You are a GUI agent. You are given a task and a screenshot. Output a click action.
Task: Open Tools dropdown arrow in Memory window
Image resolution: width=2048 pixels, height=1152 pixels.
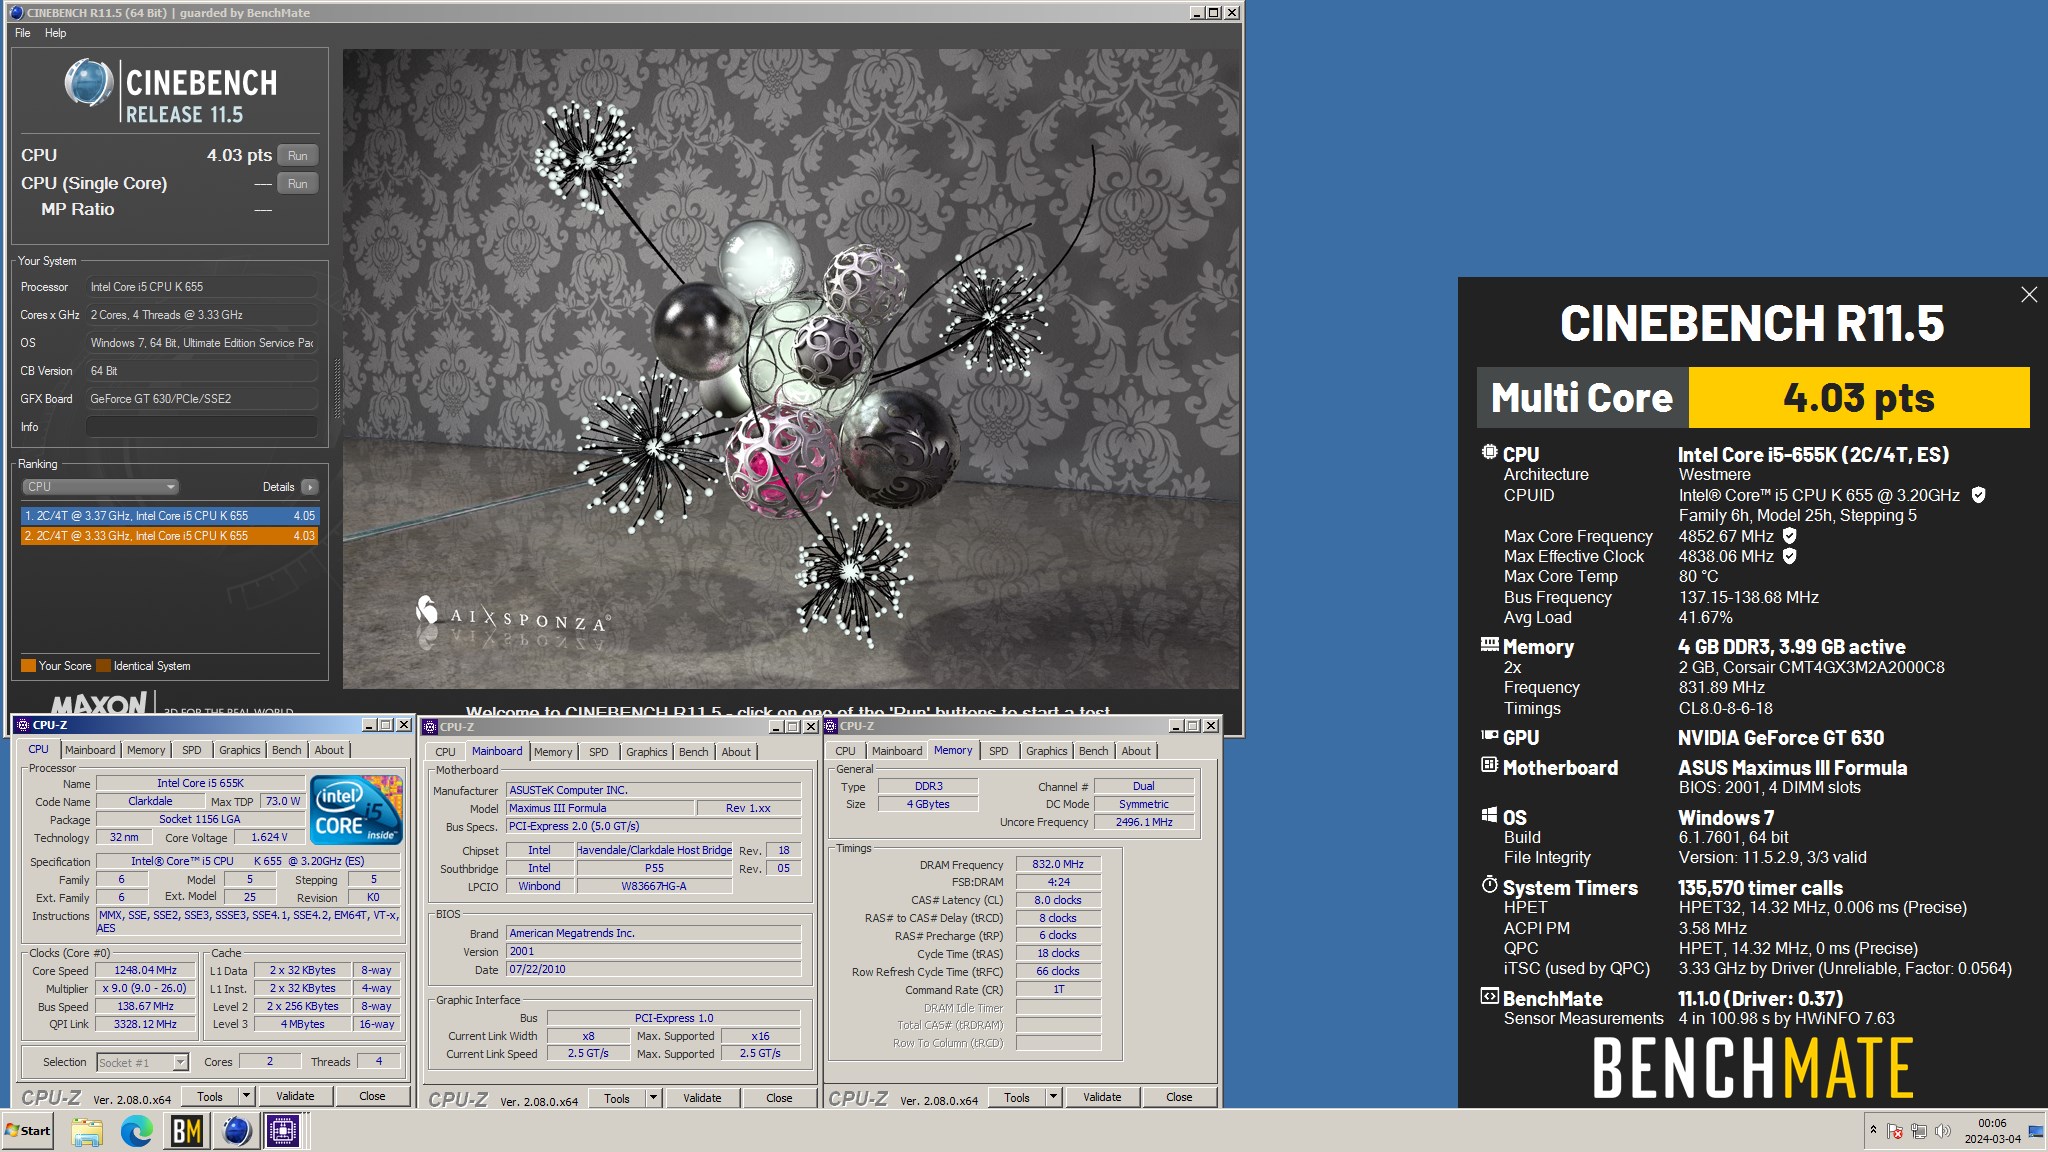[x=1053, y=1097]
